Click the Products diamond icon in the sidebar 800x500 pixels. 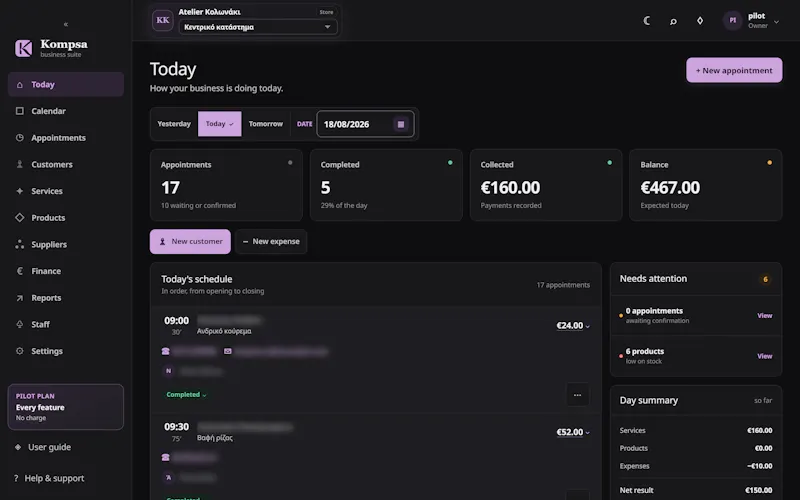[19, 217]
